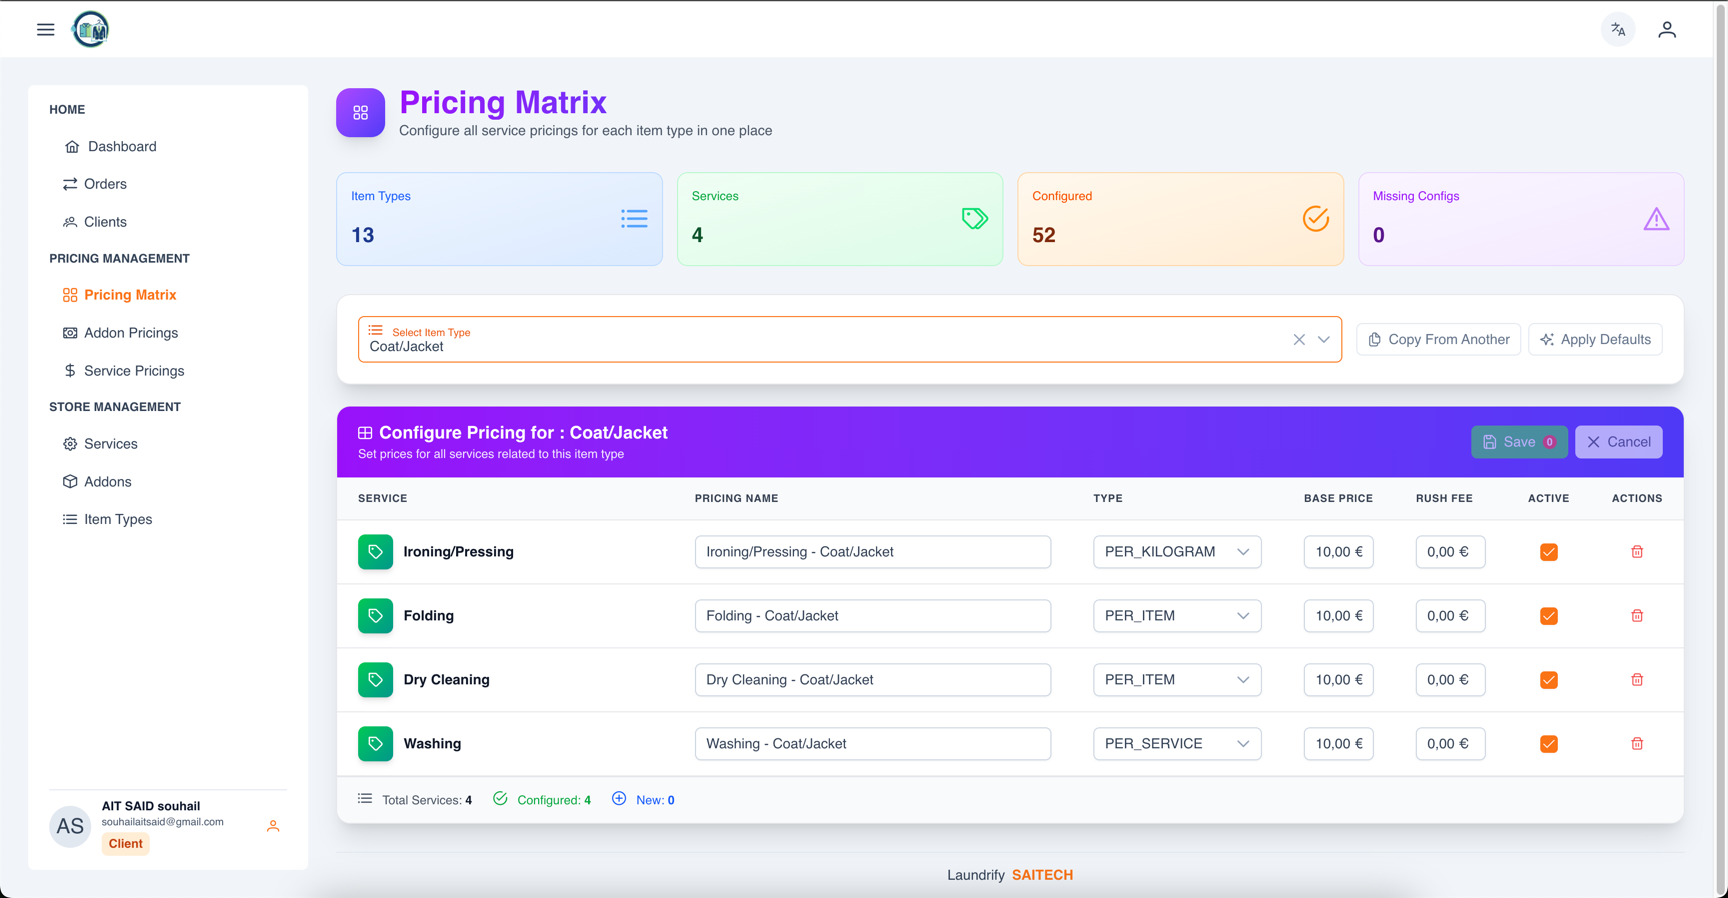Edit the Dry Cleaning - Coat/Jacket pricing name
The height and width of the screenshot is (898, 1728).
(x=873, y=680)
